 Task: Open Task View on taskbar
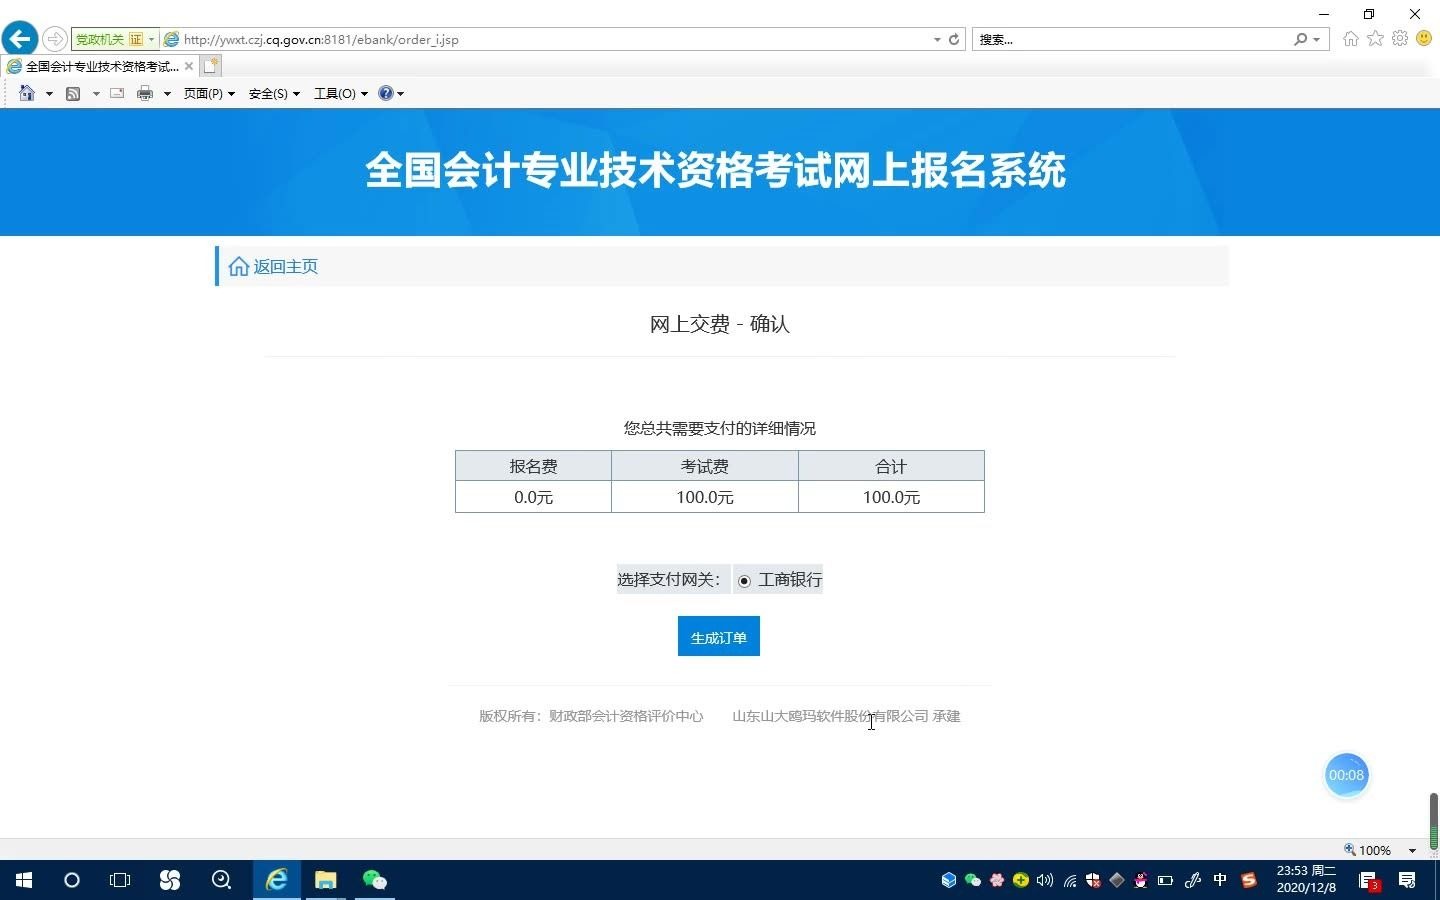pyautogui.click(x=120, y=880)
